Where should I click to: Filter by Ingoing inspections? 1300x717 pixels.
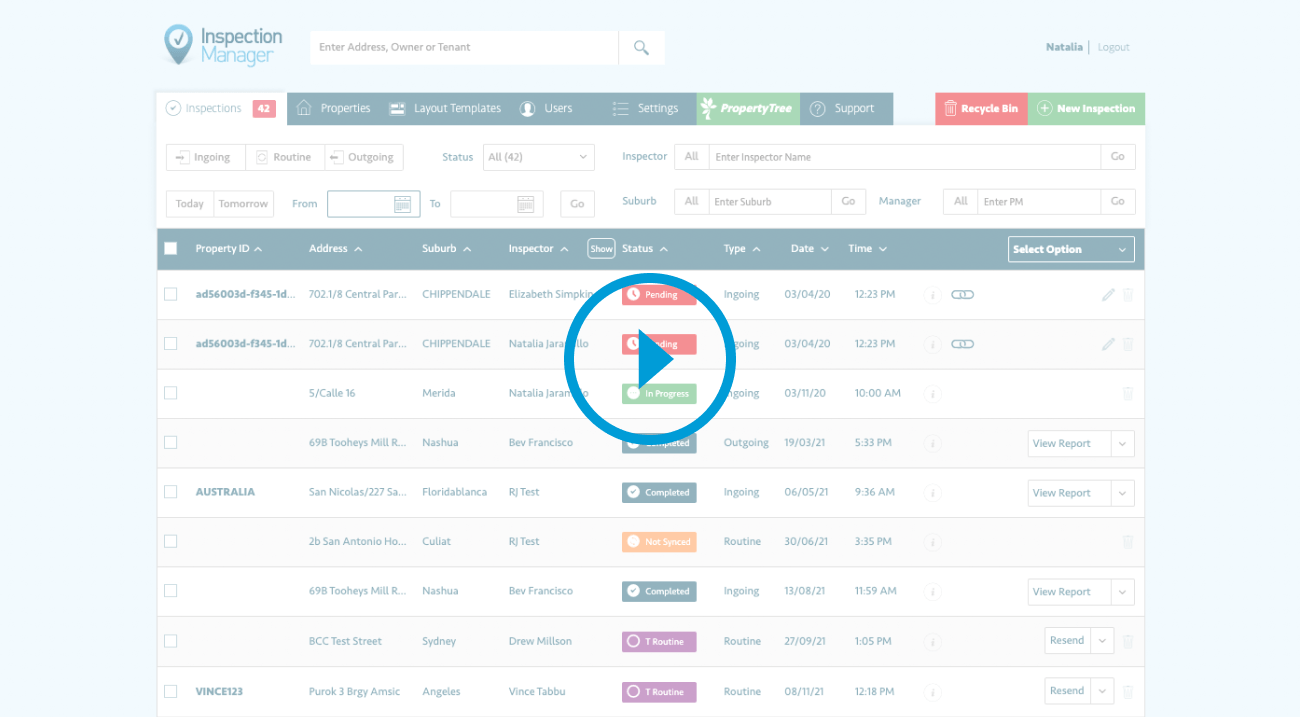tap(205, 157)
